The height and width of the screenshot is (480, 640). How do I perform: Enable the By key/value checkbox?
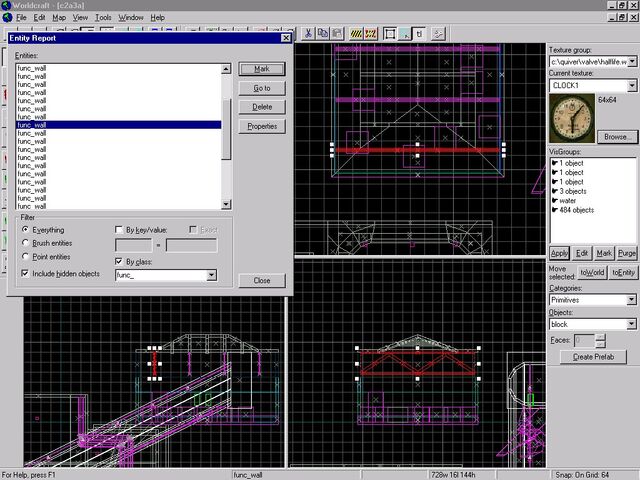click(119, 230)
